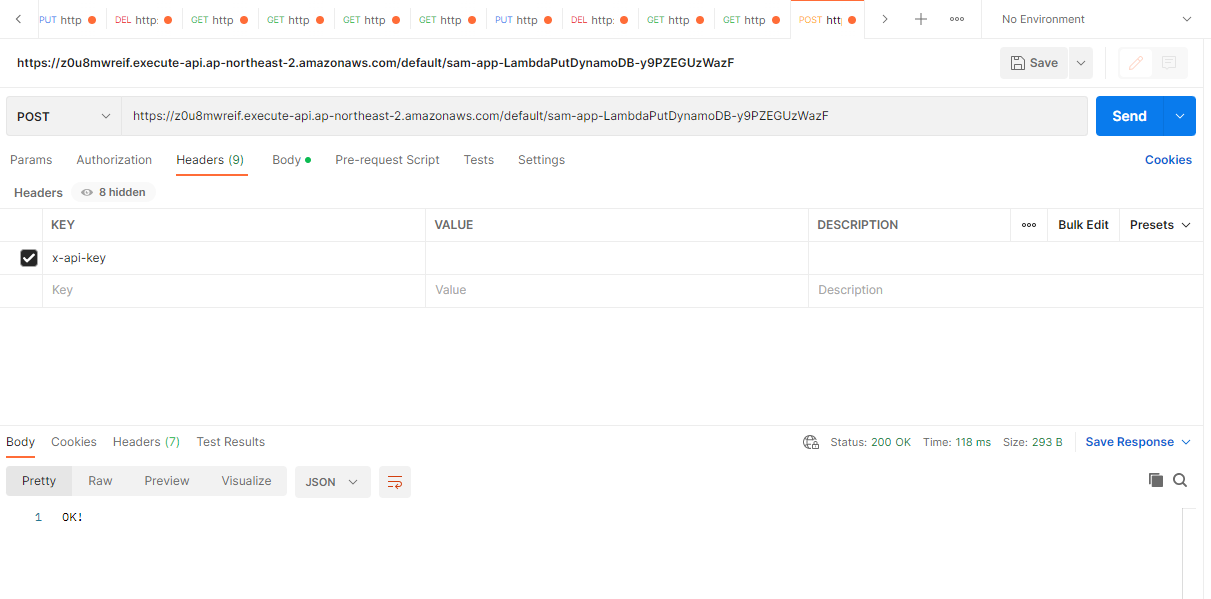Click the Time: 118 ms text
Image resolution: width=1211 pixels, height=599 pixels.
point(957,442)
